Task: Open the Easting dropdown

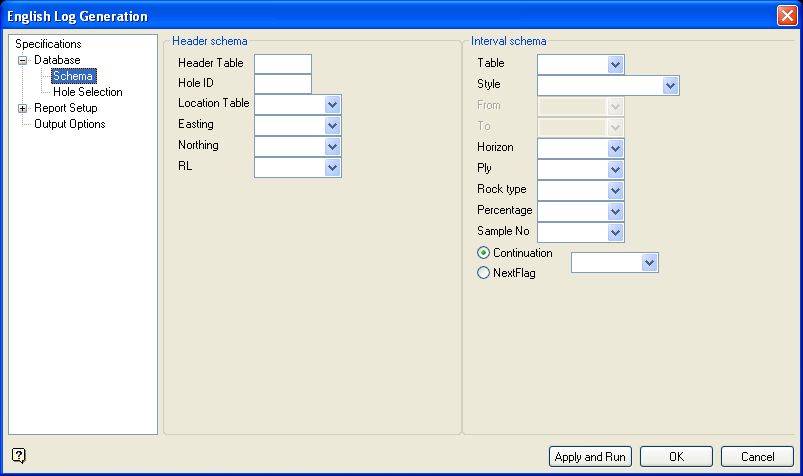Action: 332,126
